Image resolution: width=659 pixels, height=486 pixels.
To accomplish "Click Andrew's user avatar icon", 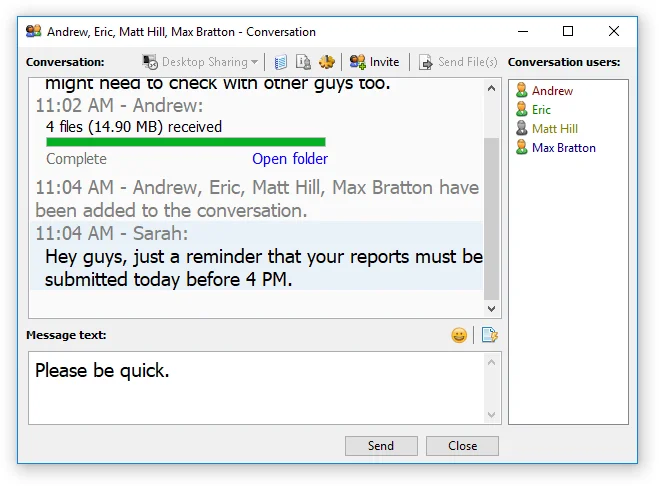I will [x=521, y=91].
